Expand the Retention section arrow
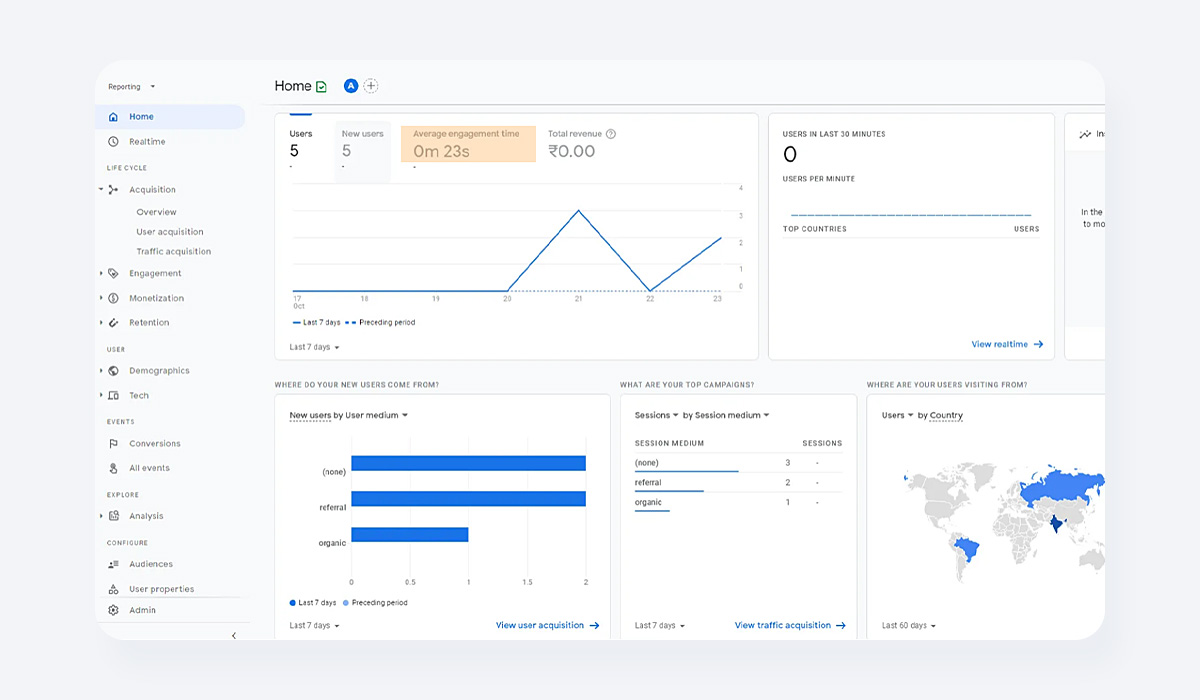The height and width of the screenshot is (700, 1200). [101, 322]
